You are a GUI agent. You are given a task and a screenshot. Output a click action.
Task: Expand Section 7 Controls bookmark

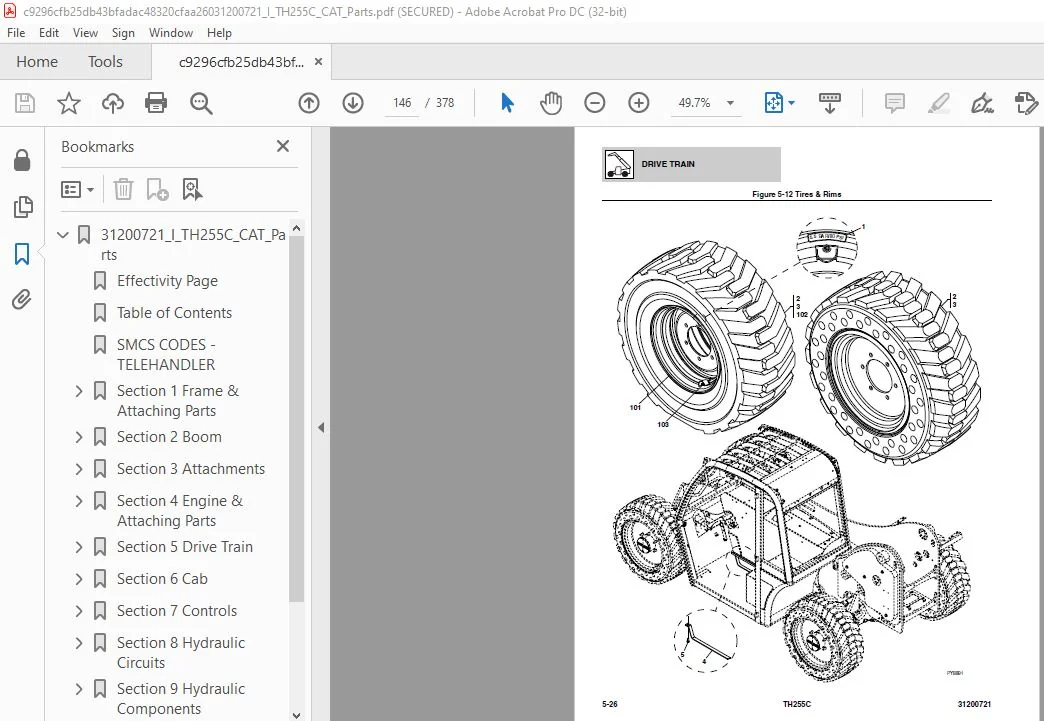pyautogui.click(x=79, y=610)
